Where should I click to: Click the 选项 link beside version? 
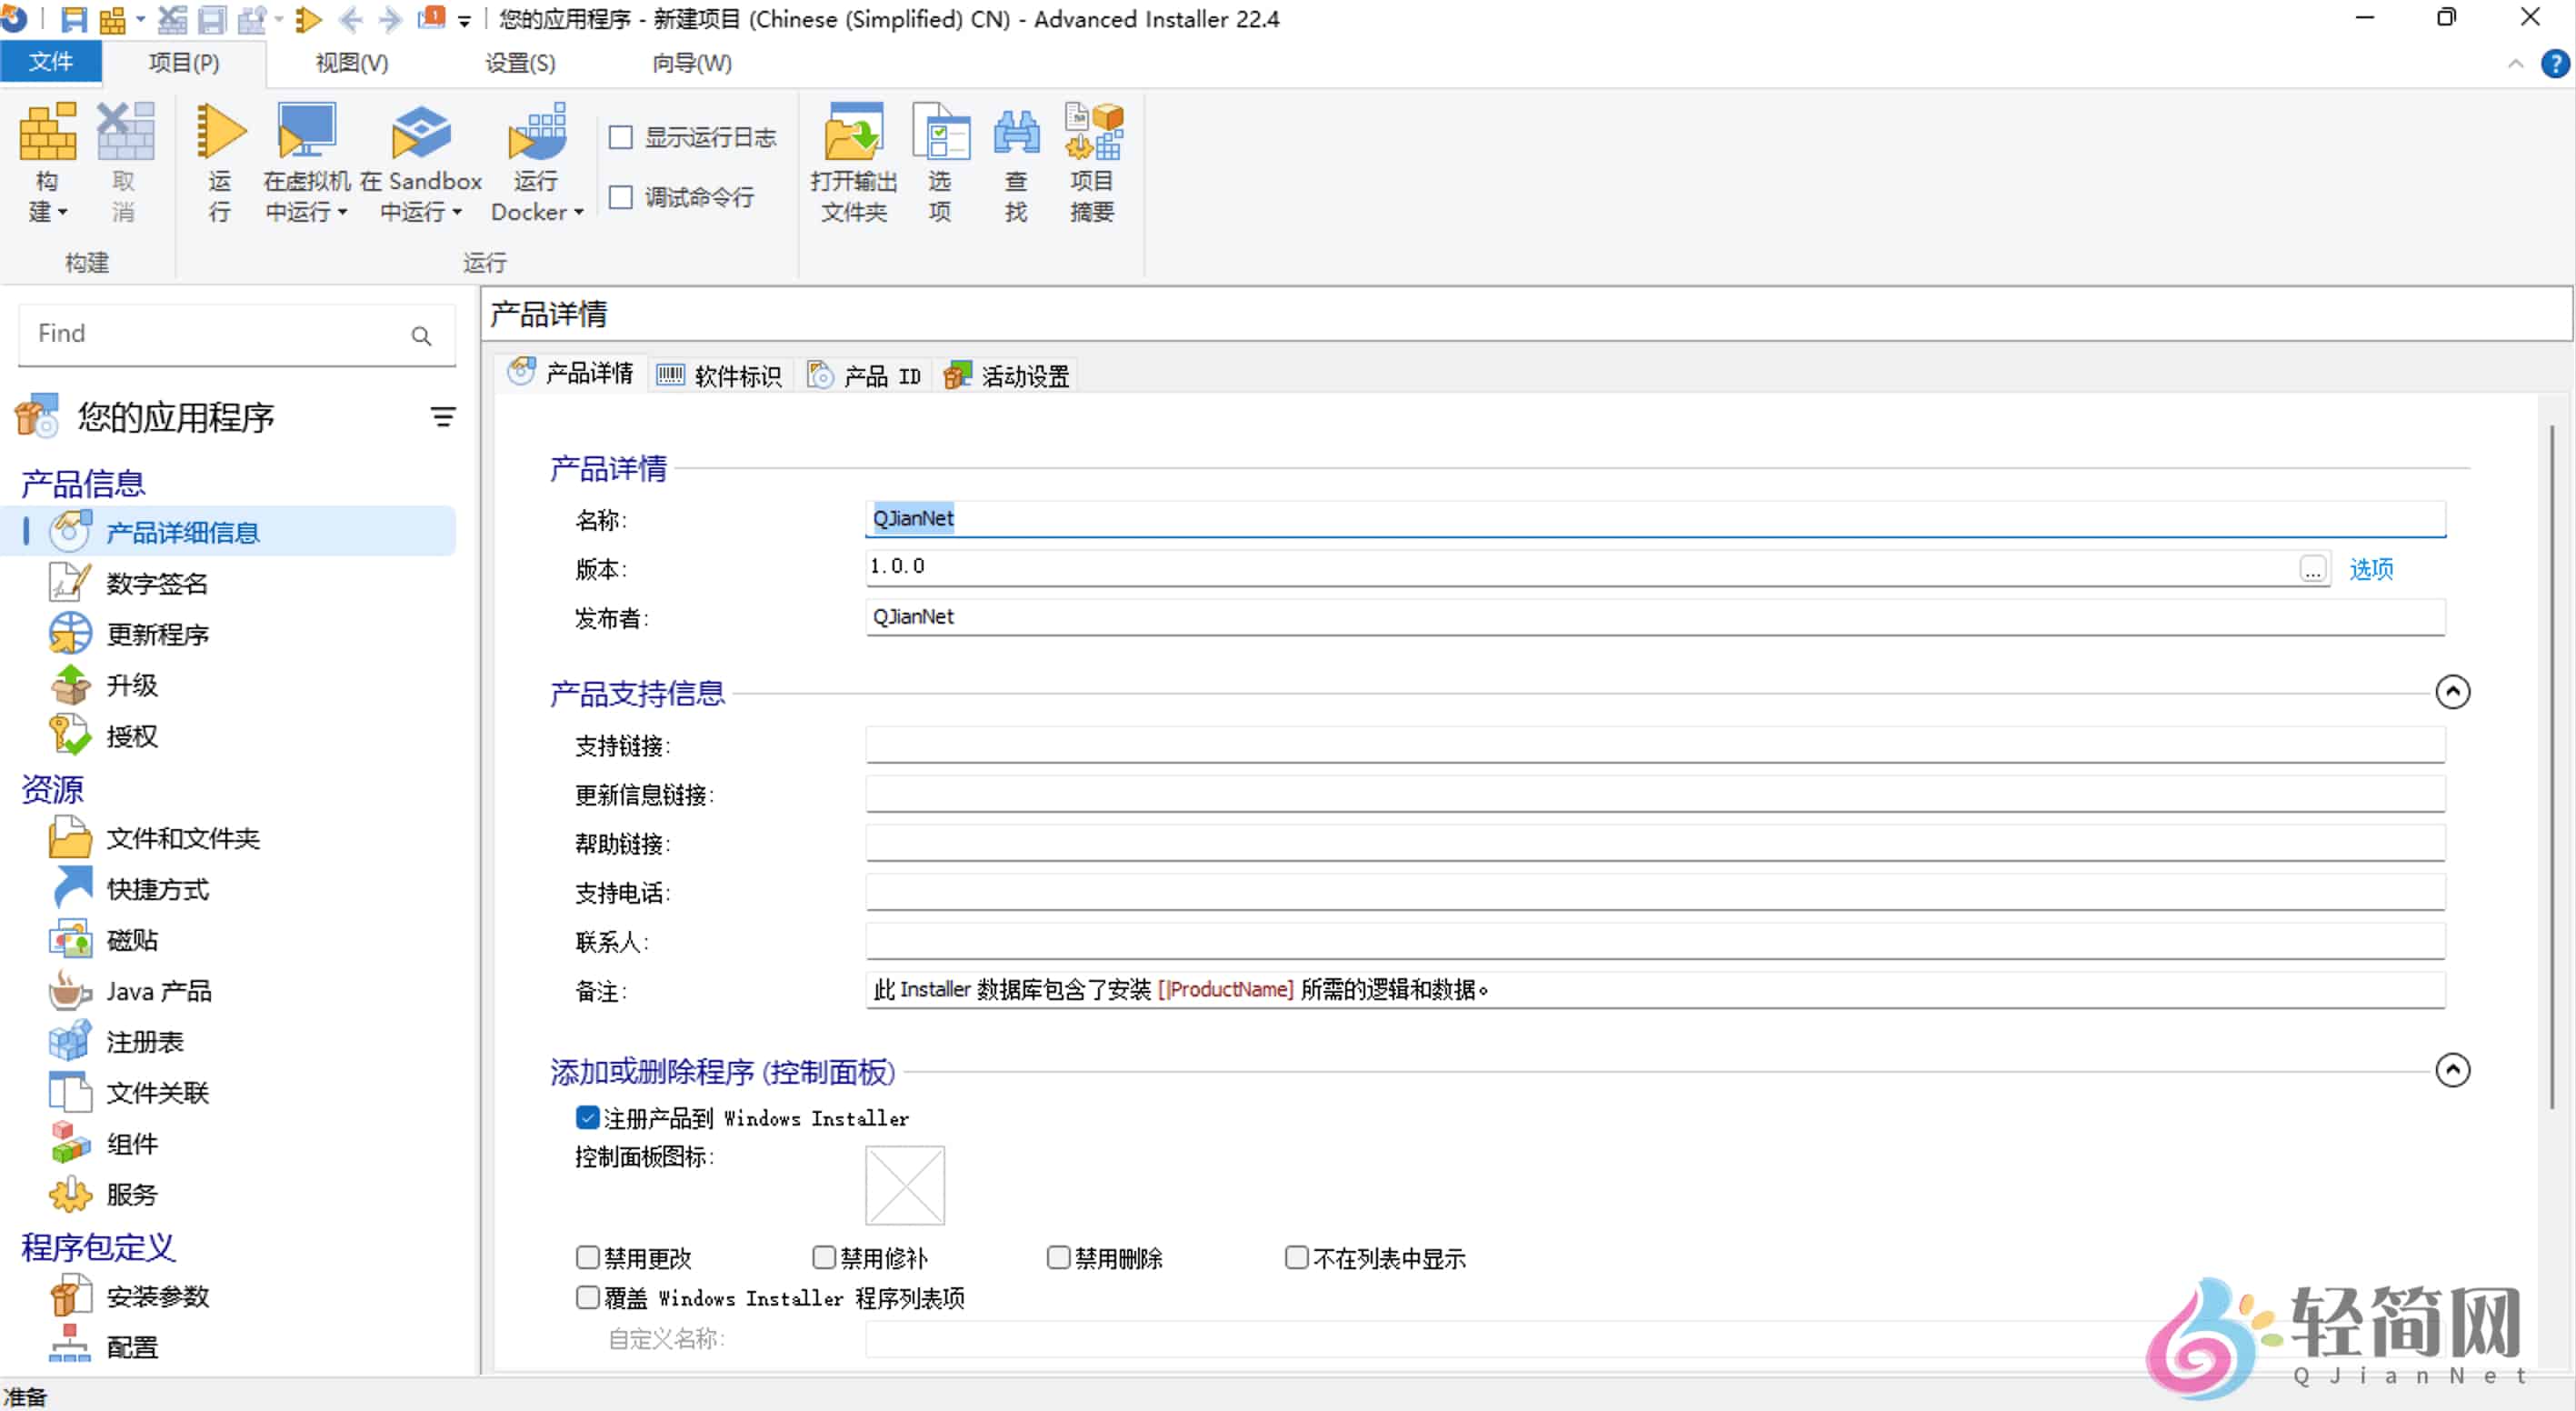point(2371,568)
